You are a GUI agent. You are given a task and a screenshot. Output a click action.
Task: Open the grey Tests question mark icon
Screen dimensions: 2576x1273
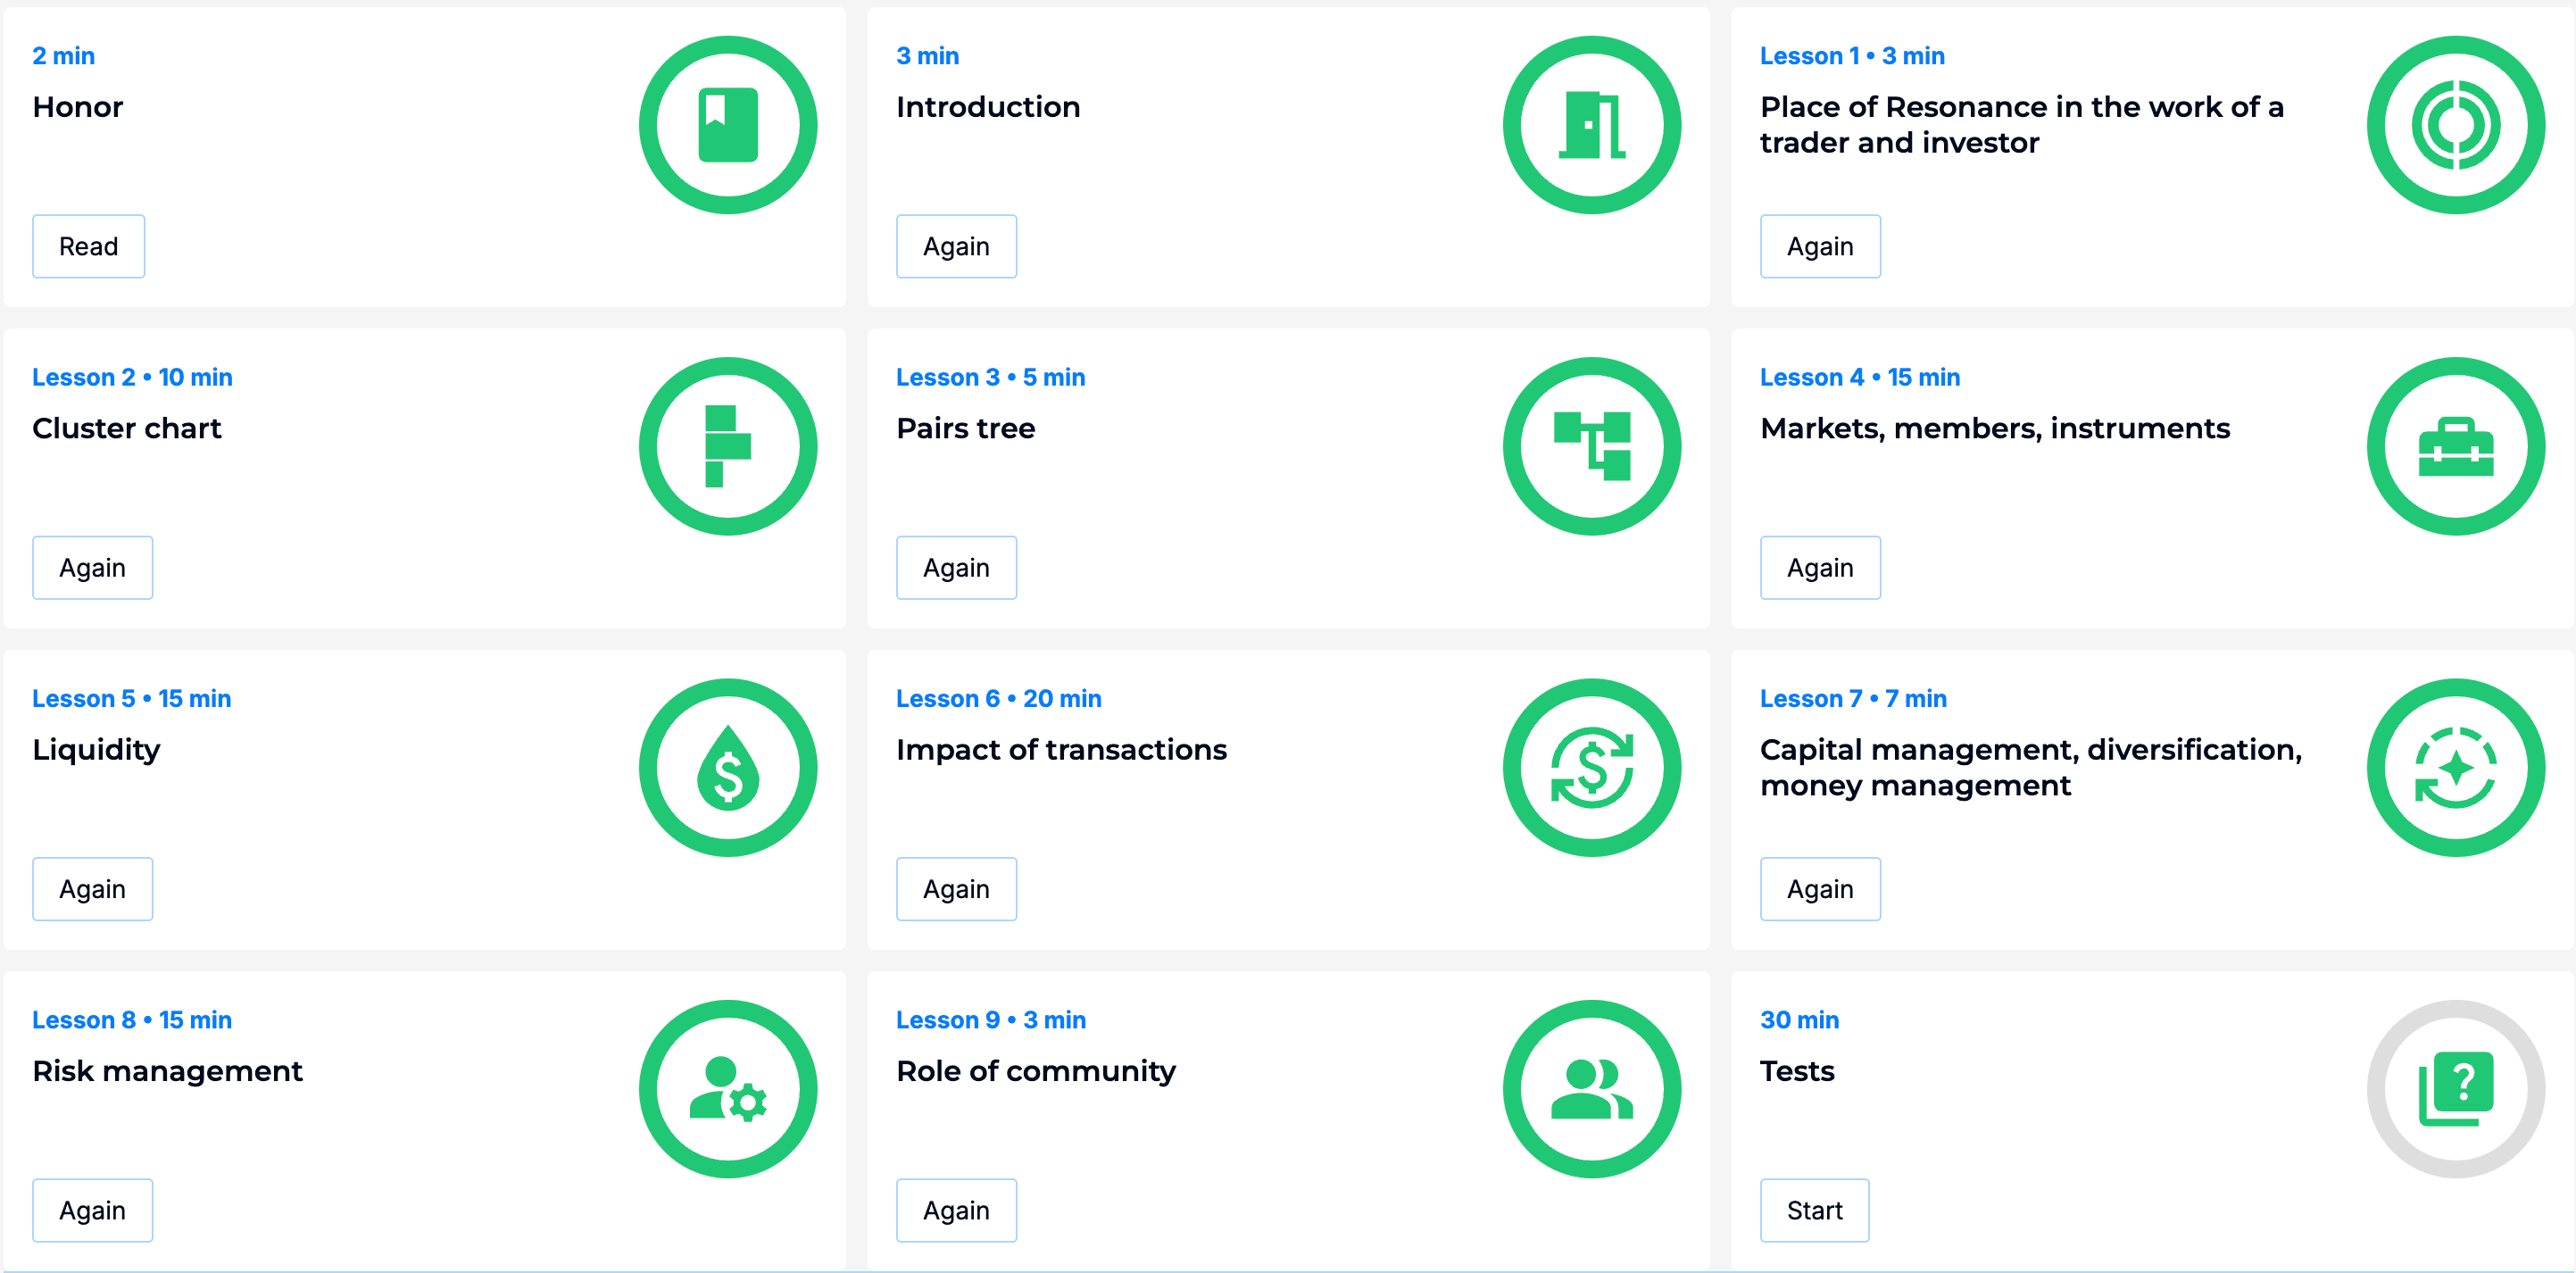2456,1089
